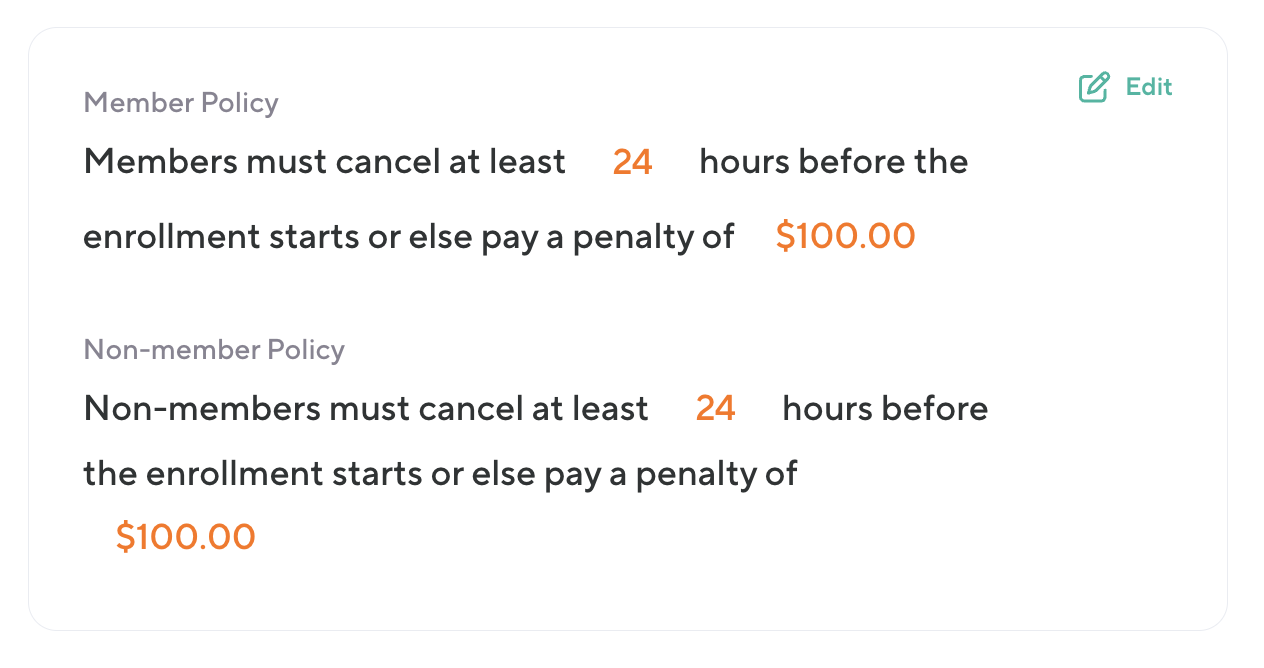Click the non-member penalty amount $100.00
Viewport: 1264px width, 668px height.
pyautogui.click(x=185, y=537)
